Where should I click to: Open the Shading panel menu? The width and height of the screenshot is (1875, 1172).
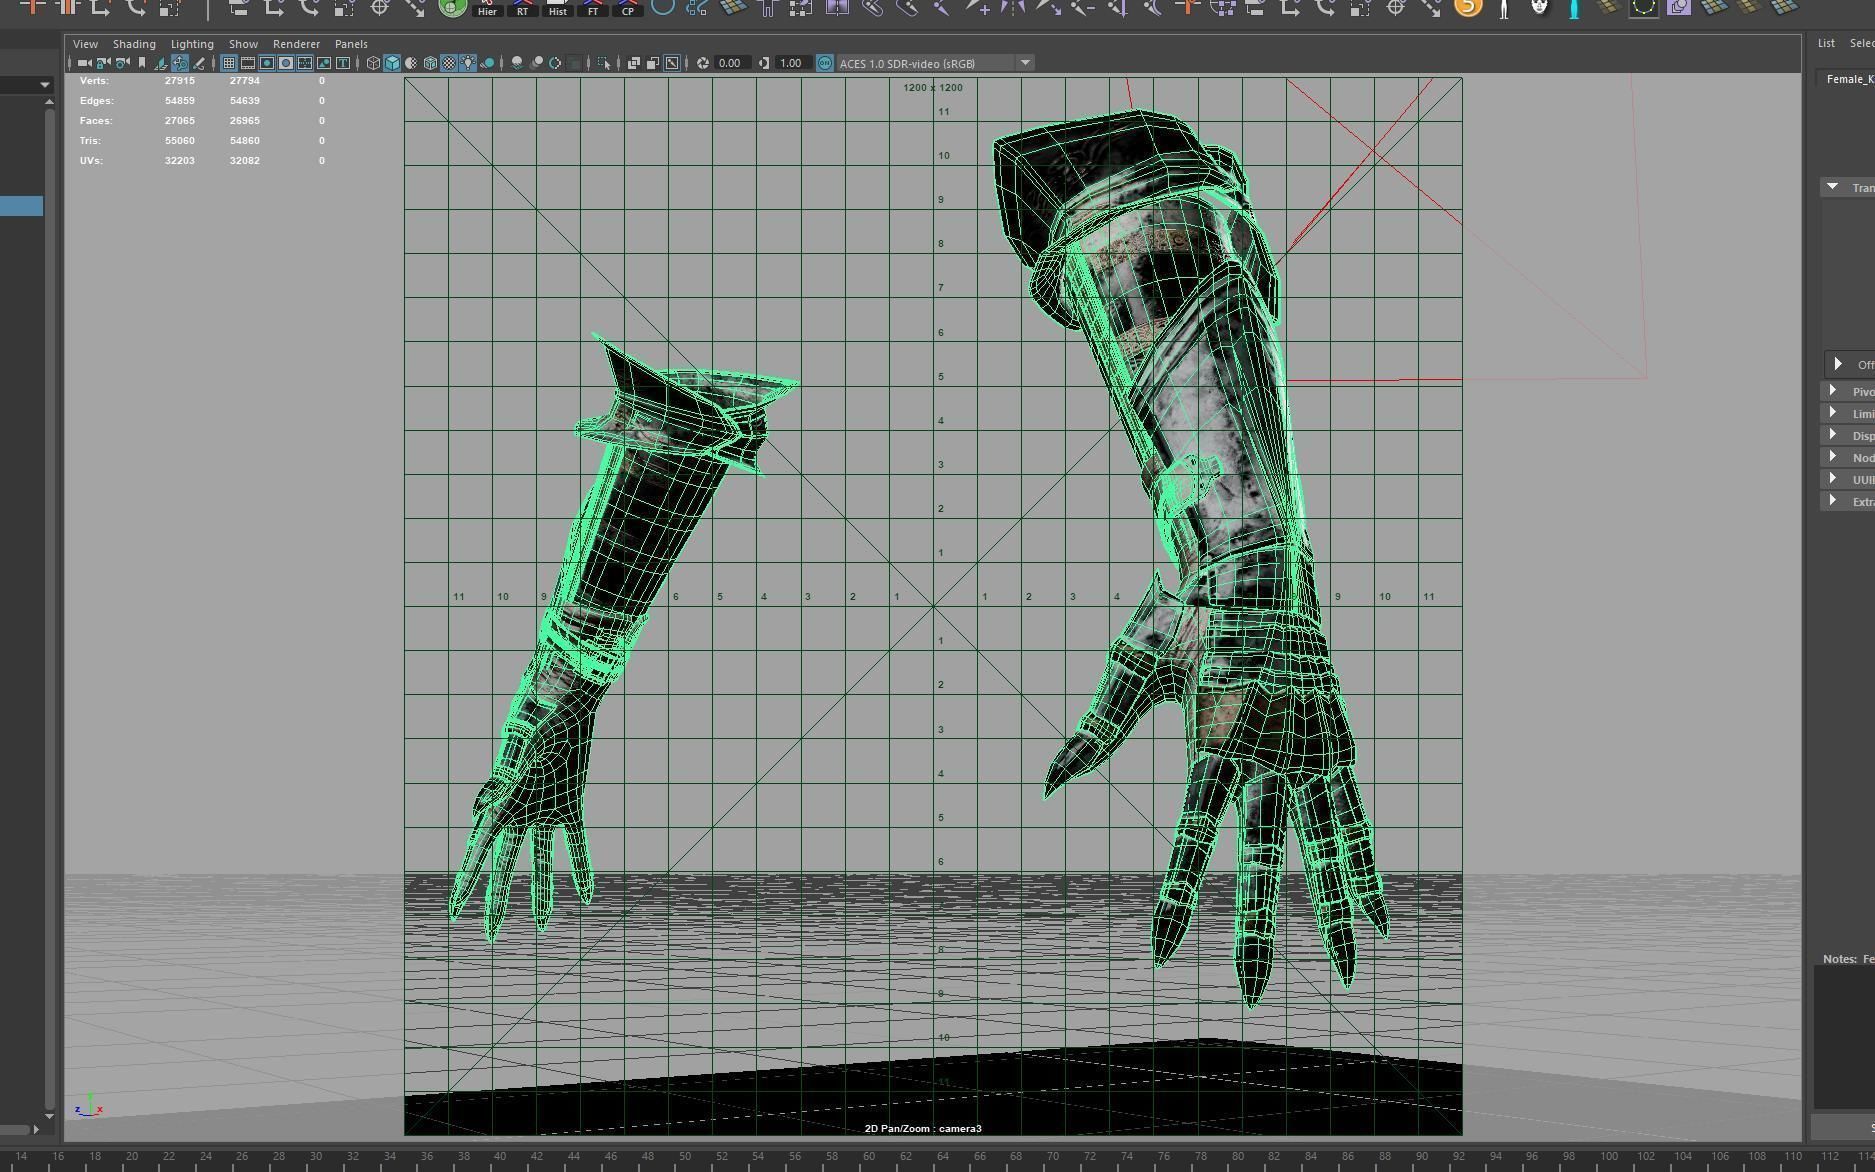coord(134,44)
